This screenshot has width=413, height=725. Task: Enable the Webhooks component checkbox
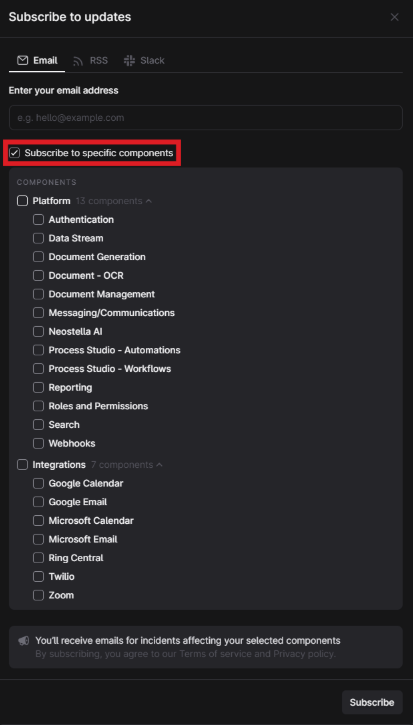tap(38, 443)
